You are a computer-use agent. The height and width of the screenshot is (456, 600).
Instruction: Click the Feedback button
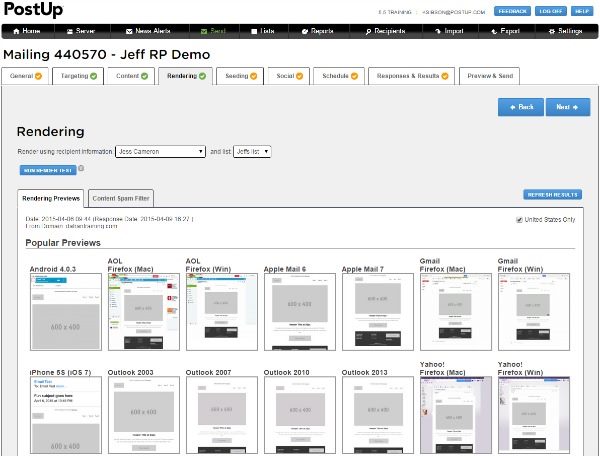coord(512,11)
